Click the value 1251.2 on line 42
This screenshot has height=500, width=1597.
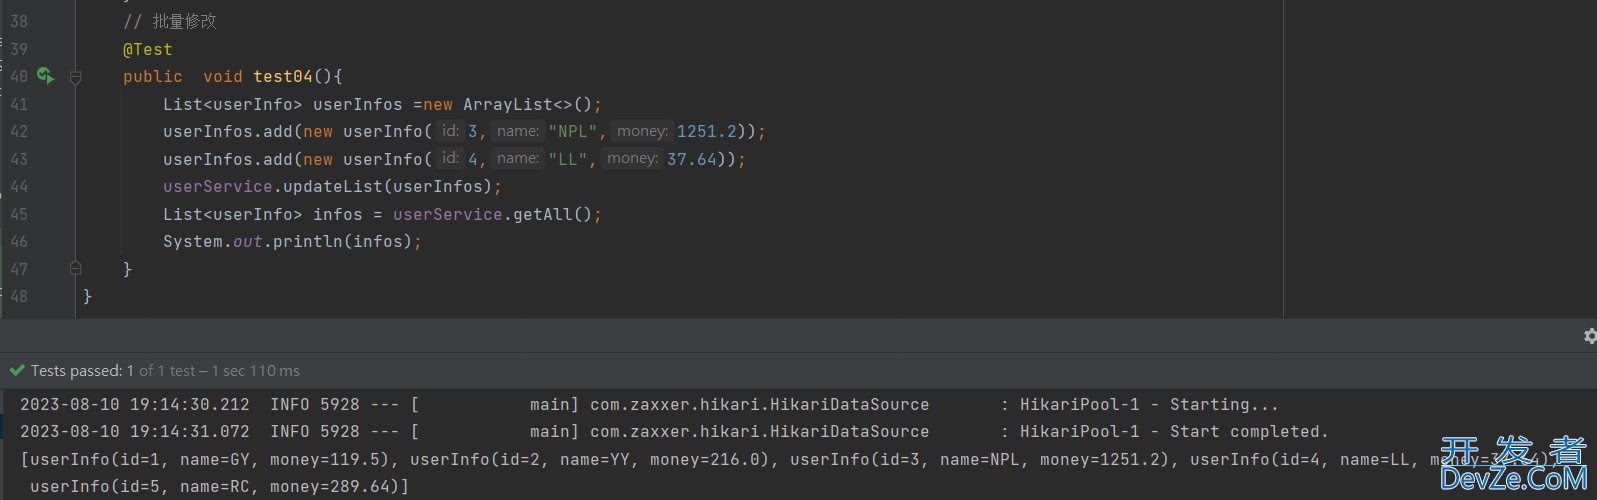pos(707,131)
